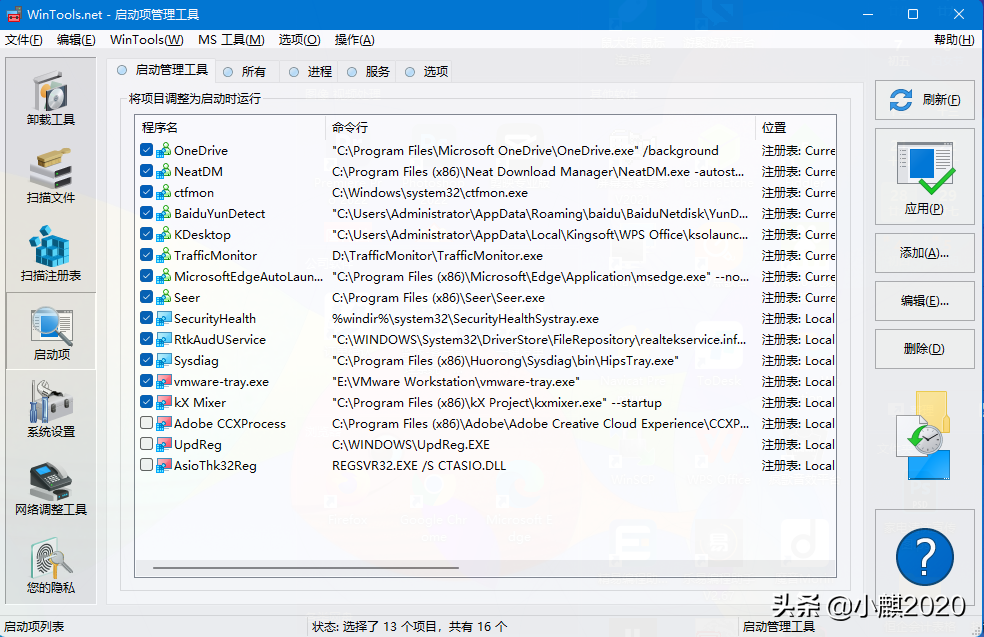Switch to the 服务 tab
984x637 pixels.
pyautogui.click(x=368, y=72)
